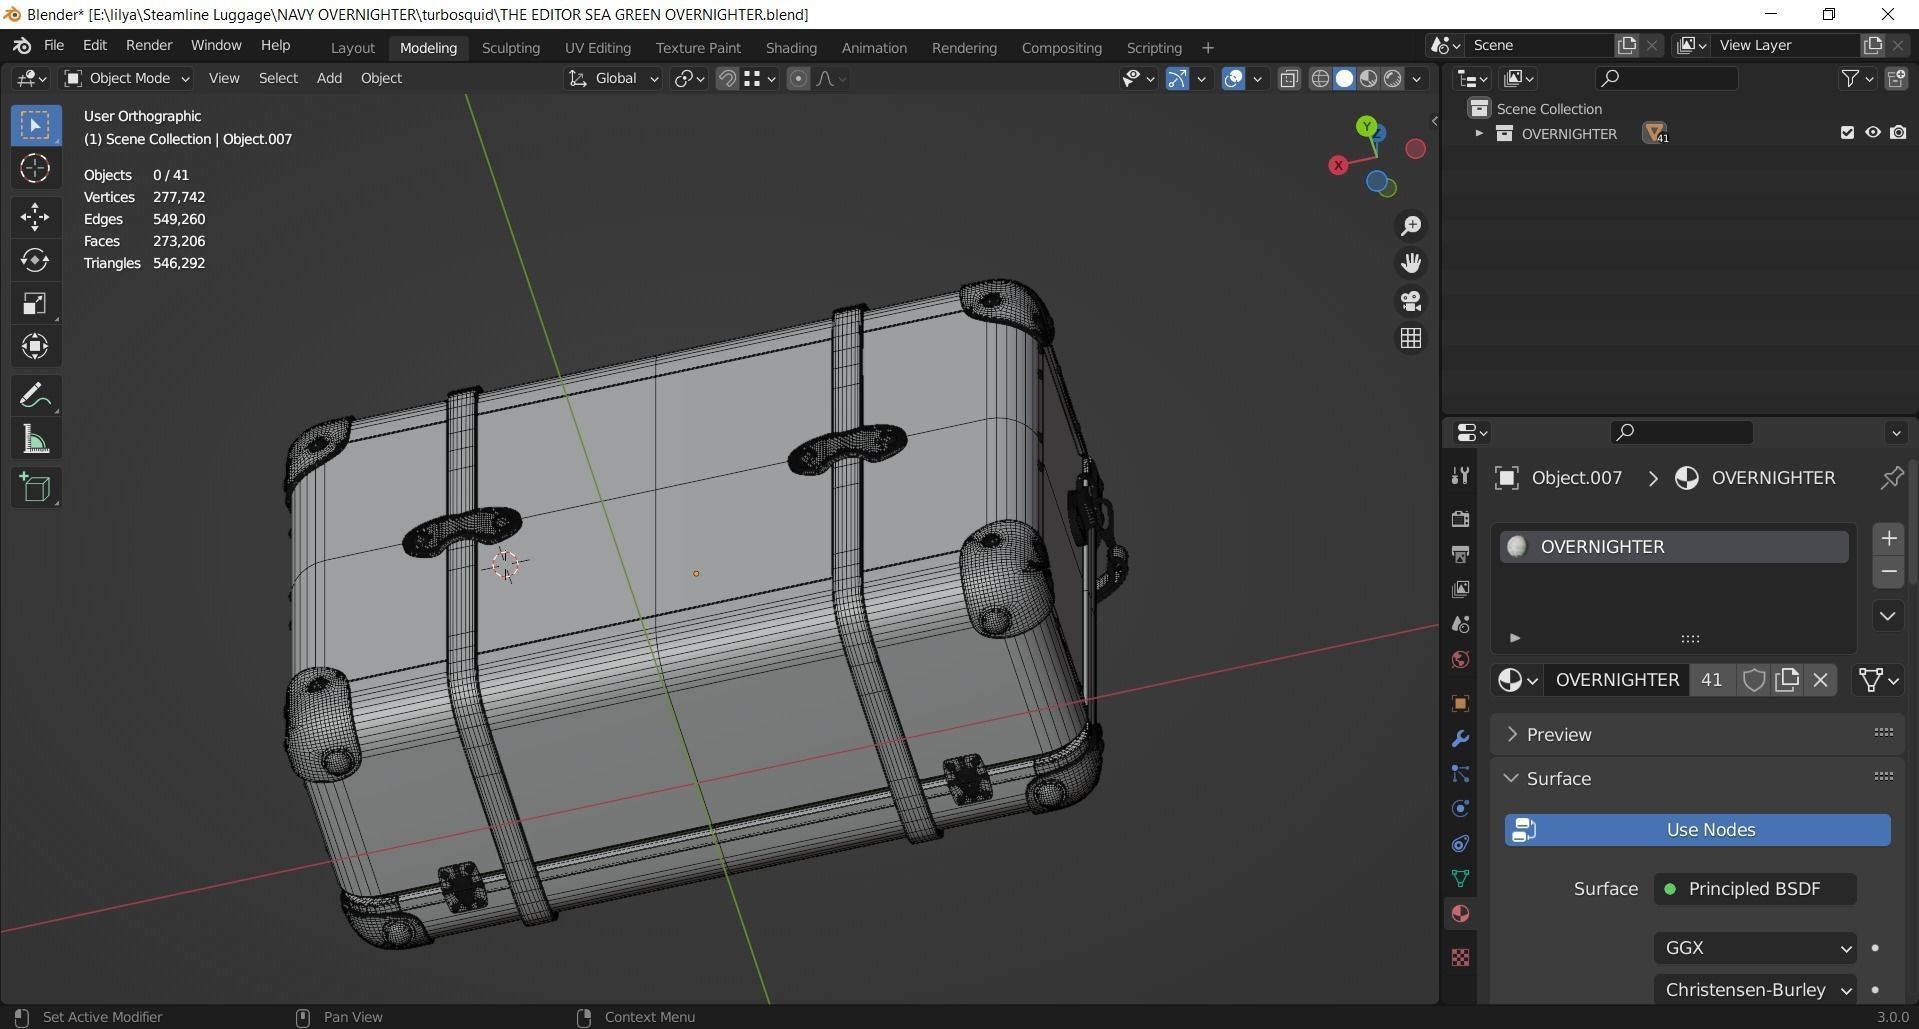The image size is (1919, 1029).
Task: Expand the OVERNIGHTER collection tree
Action: pos(1479,133)
